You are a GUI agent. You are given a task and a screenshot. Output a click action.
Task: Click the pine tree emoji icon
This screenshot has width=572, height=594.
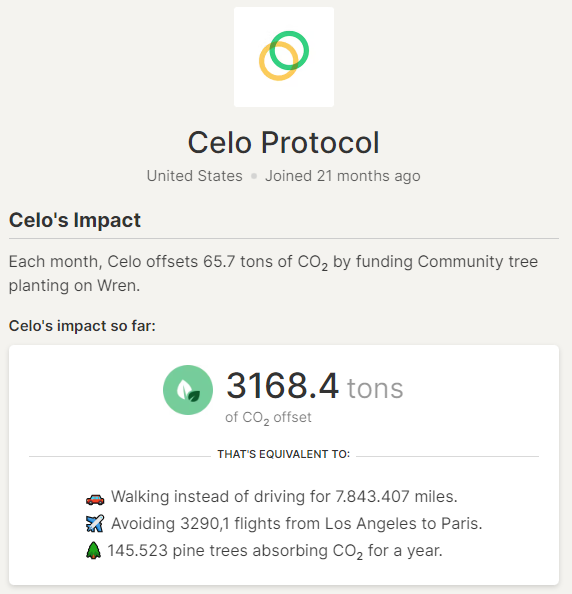93,550
